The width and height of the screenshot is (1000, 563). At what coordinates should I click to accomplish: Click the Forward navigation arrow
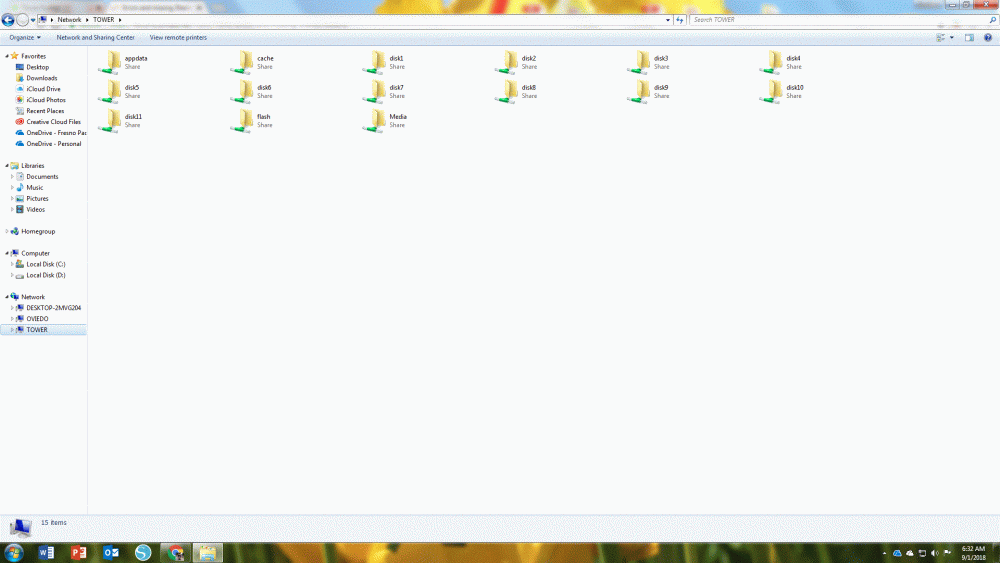[22, 20]
